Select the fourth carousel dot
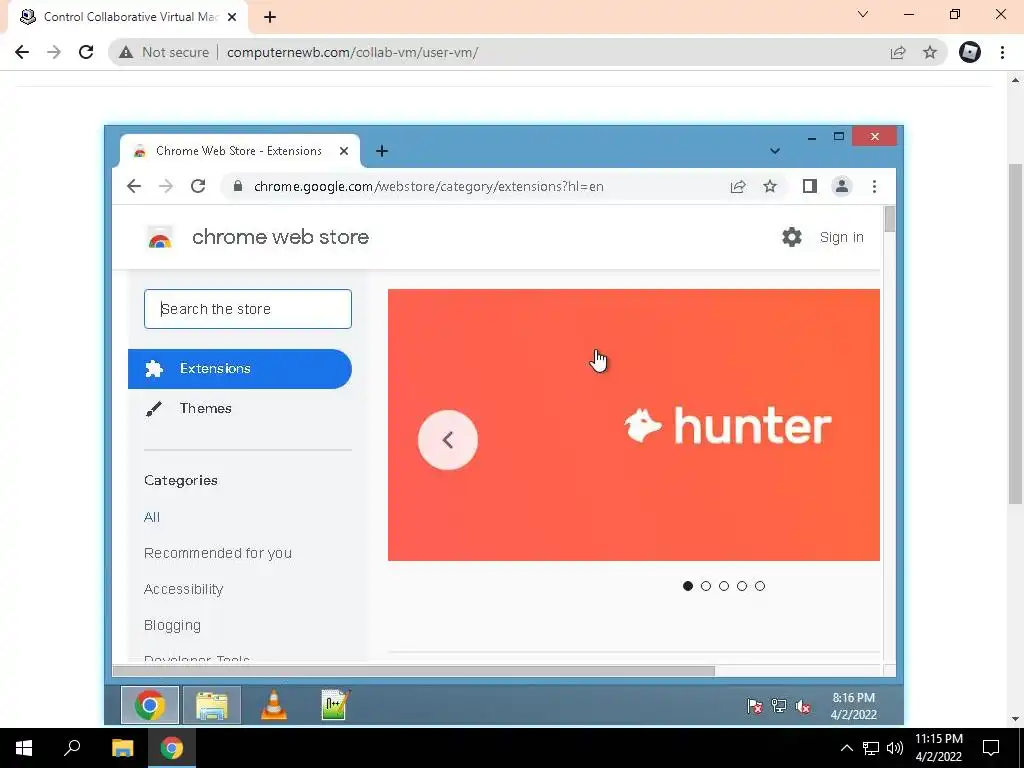 (742, 586)
